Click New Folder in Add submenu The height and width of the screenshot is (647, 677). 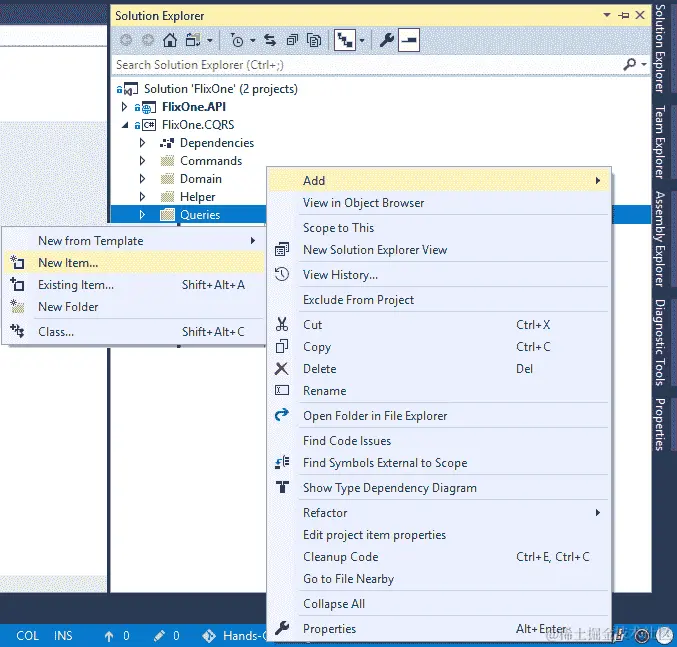[134, 307]
